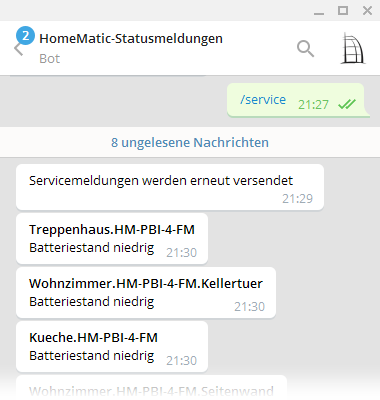Close the Telegram window
This screenshot has width=380, height=400.
(367, 11)
